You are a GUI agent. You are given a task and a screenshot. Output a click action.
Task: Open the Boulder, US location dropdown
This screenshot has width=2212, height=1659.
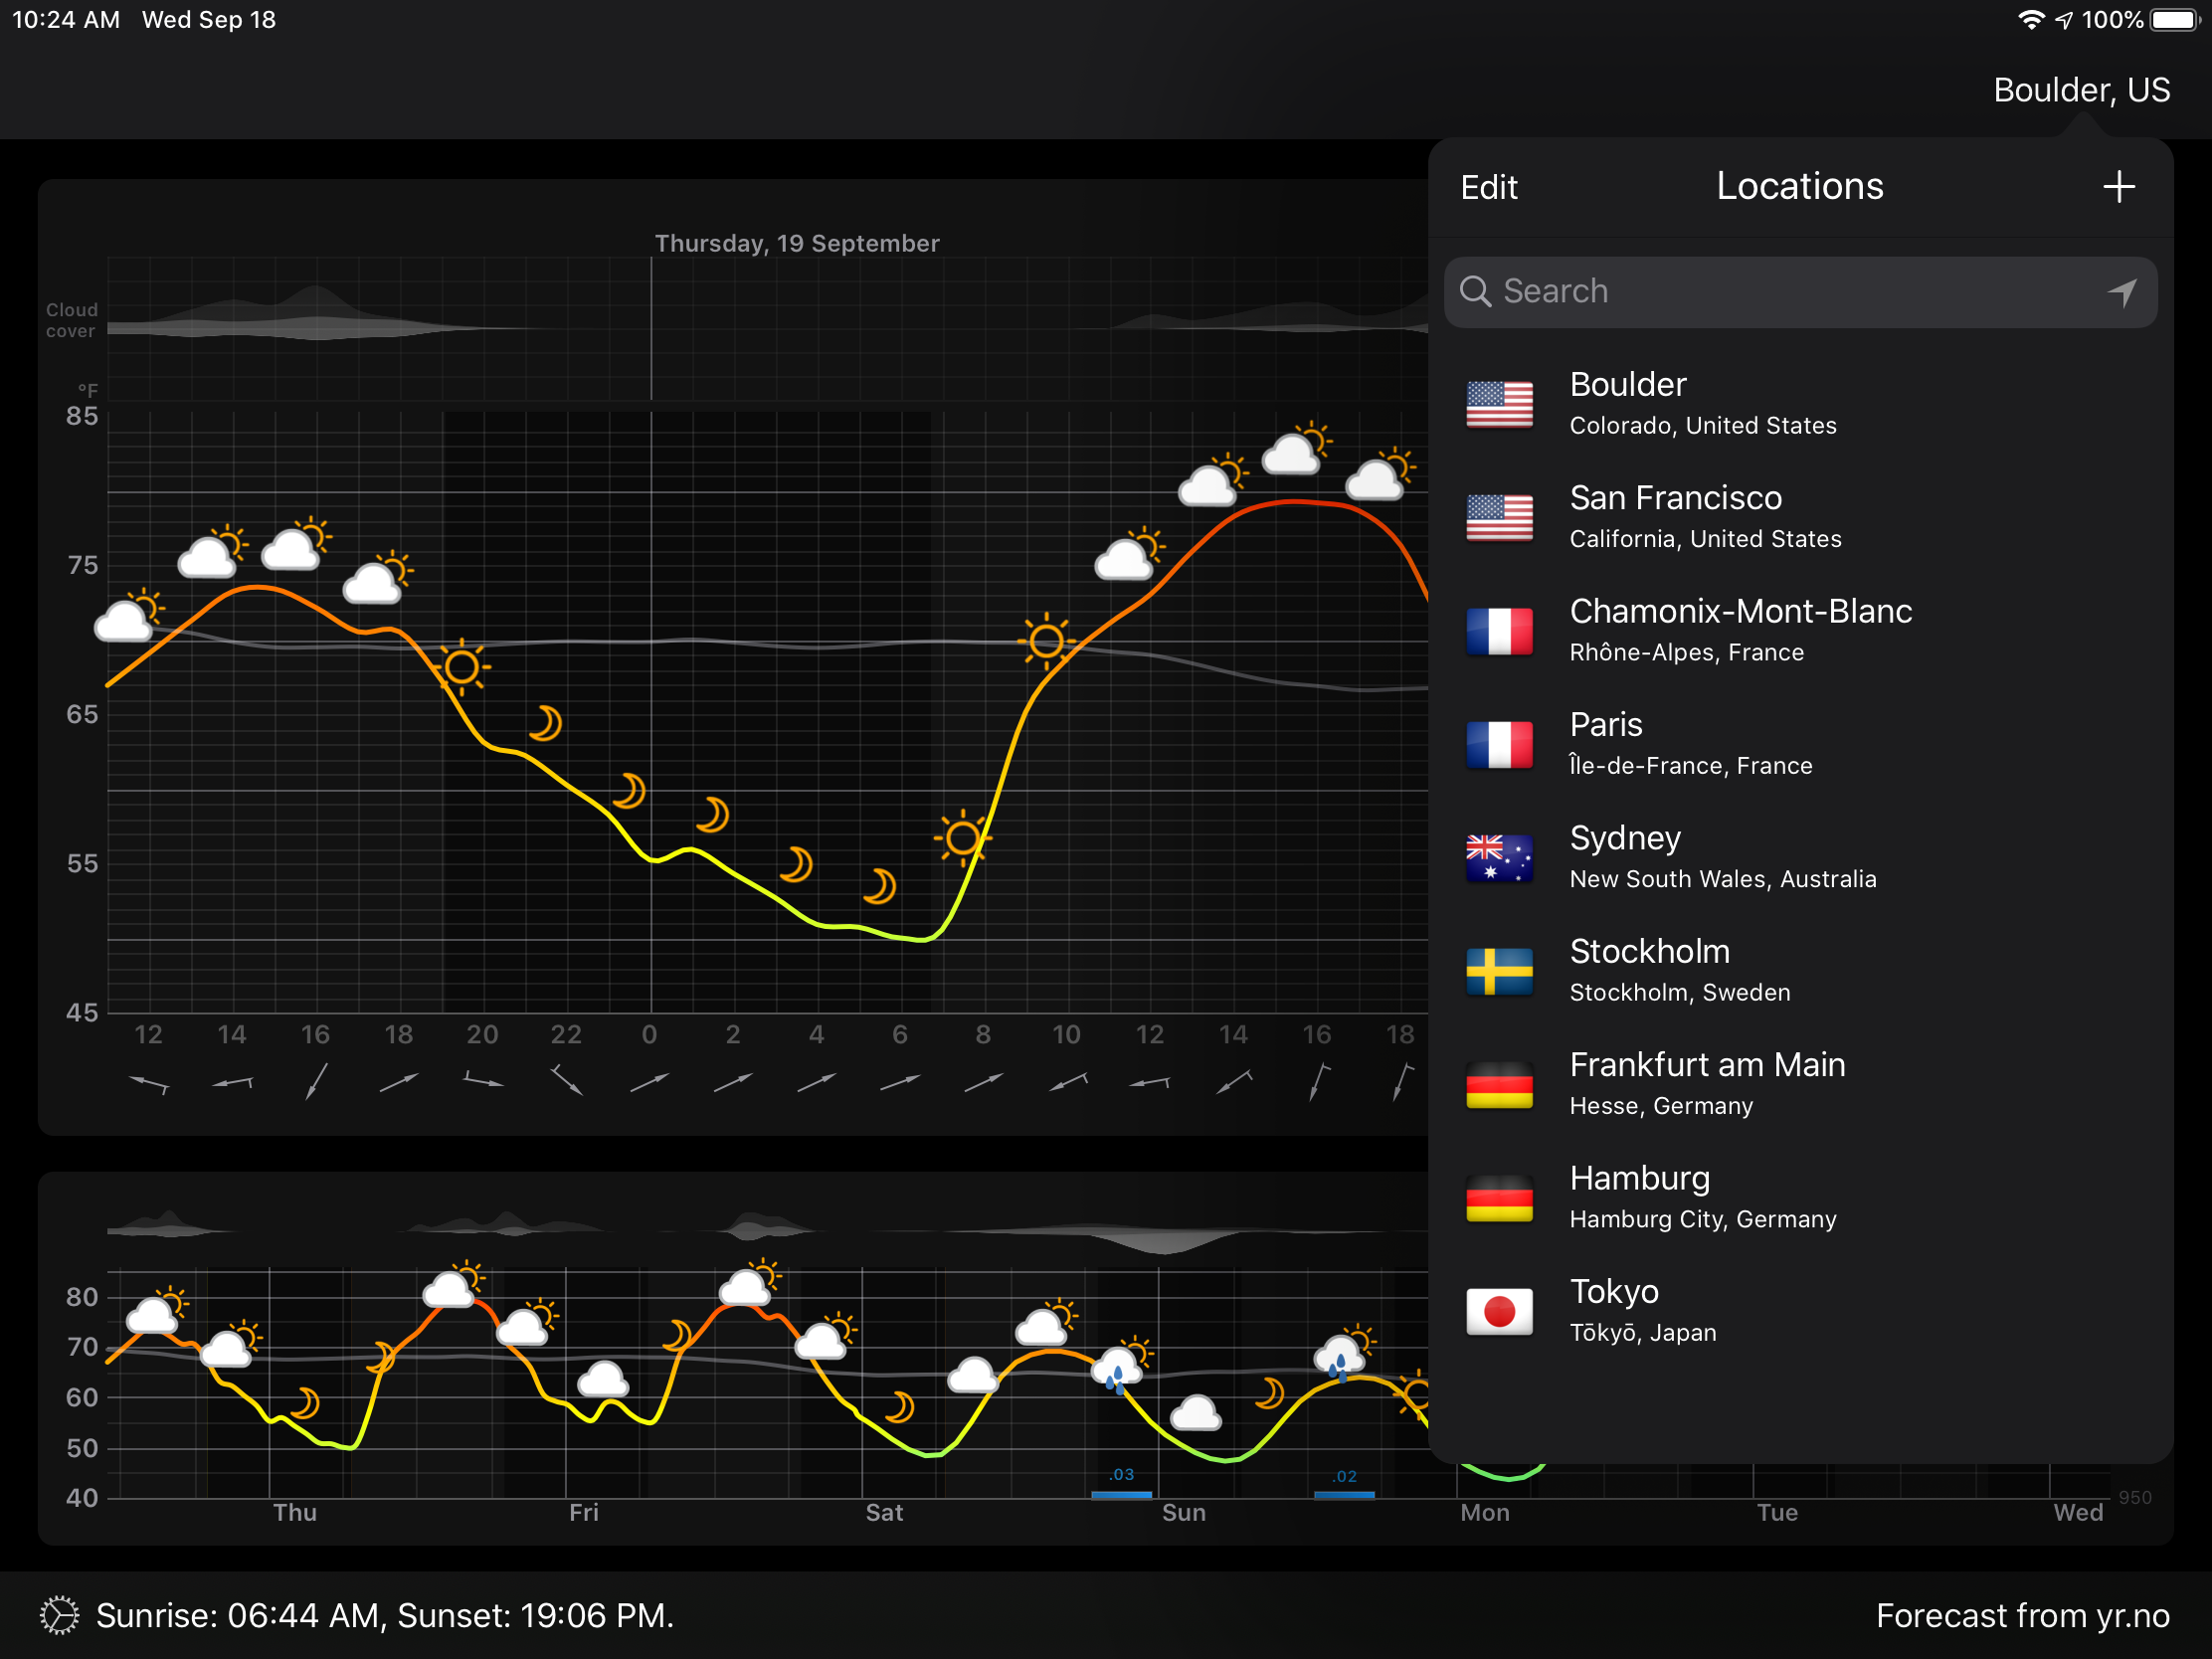click(2081, 90)
